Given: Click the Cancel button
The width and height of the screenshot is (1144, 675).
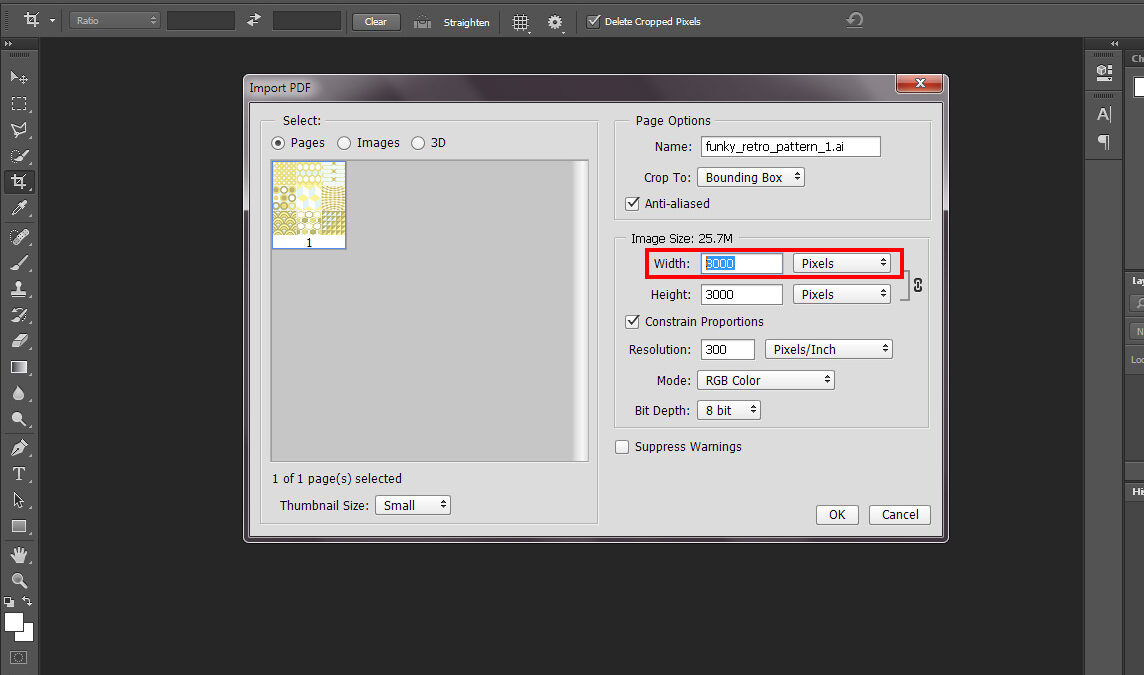Looking at the screenshot, I should (x=900, y=514).
